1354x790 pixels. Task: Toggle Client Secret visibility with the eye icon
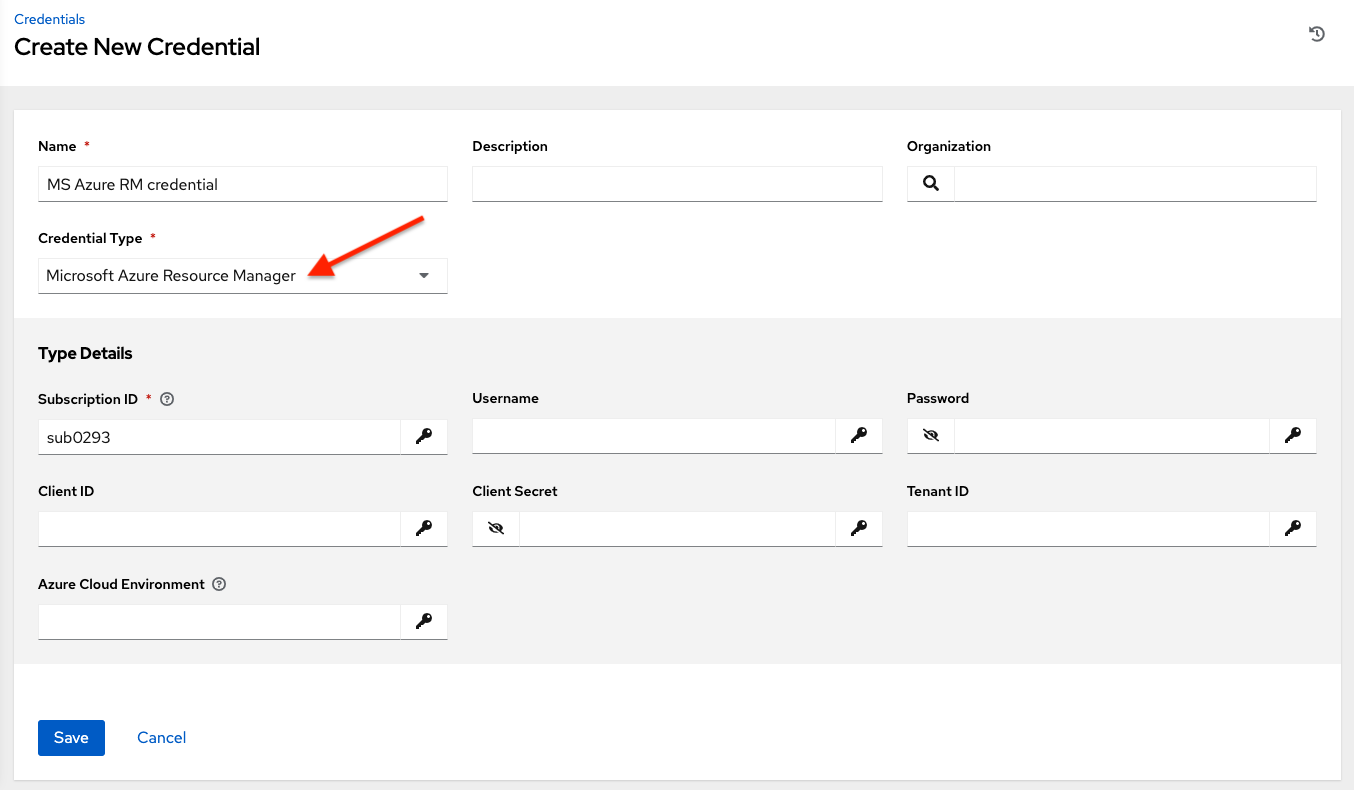pos(495,528)
